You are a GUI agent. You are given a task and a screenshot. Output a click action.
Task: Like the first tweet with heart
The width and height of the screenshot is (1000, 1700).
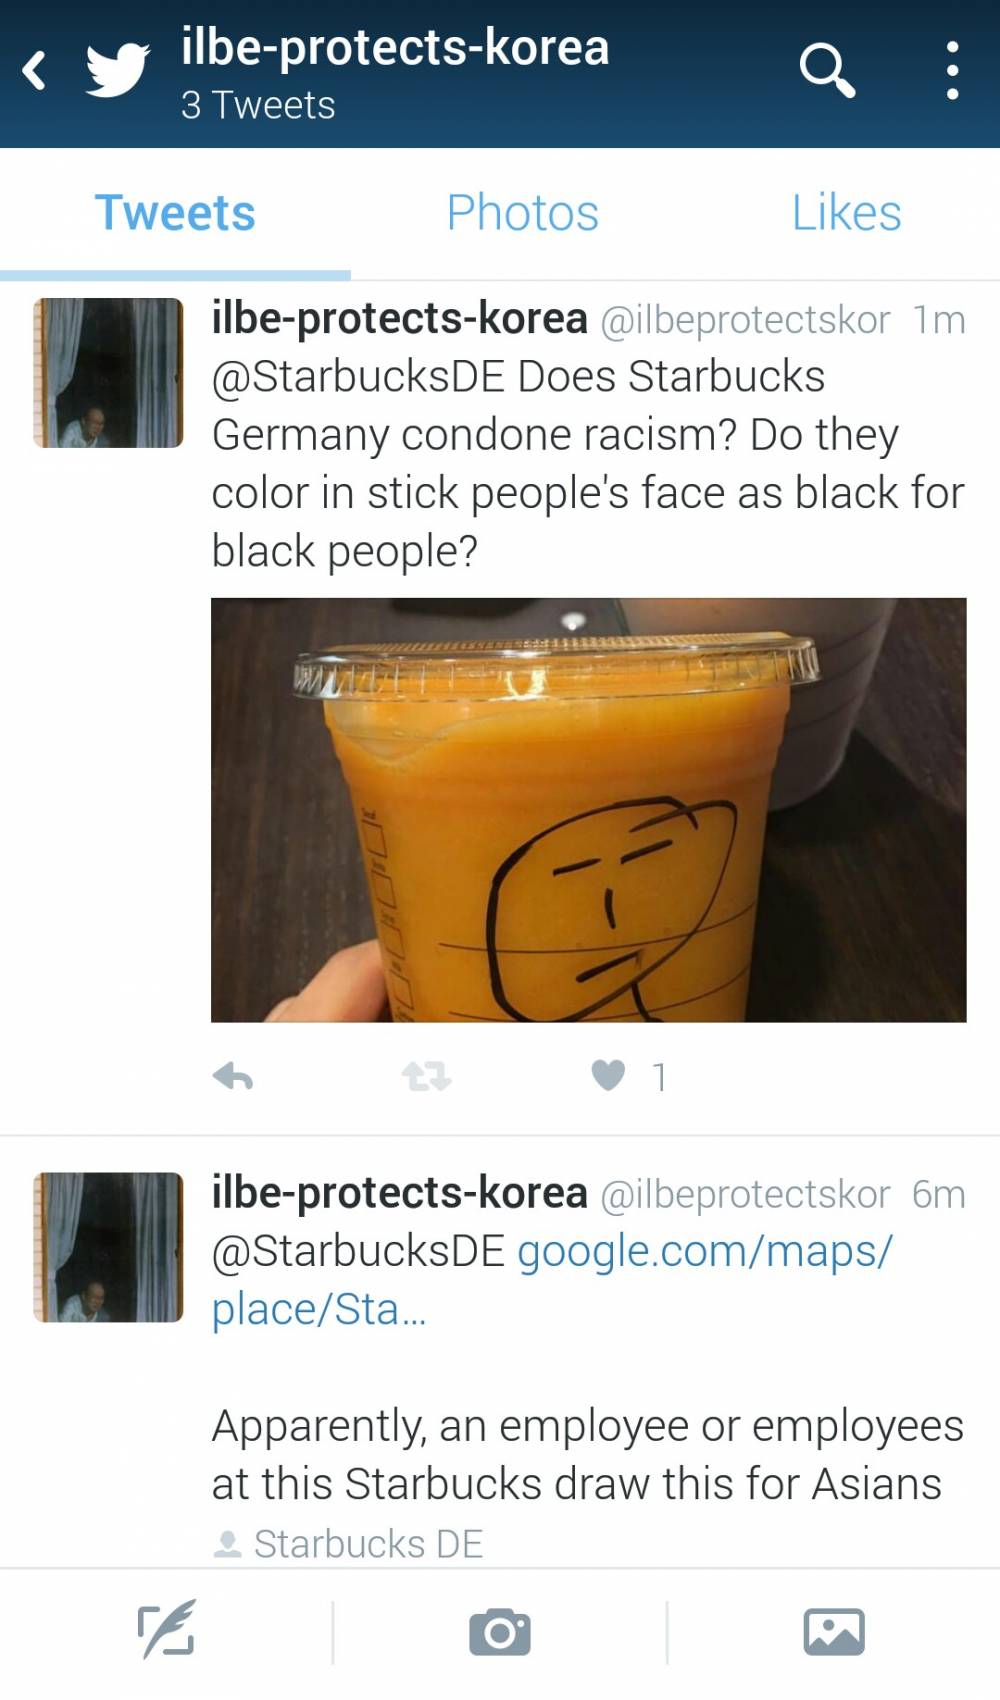click(x=608, y=1075)
